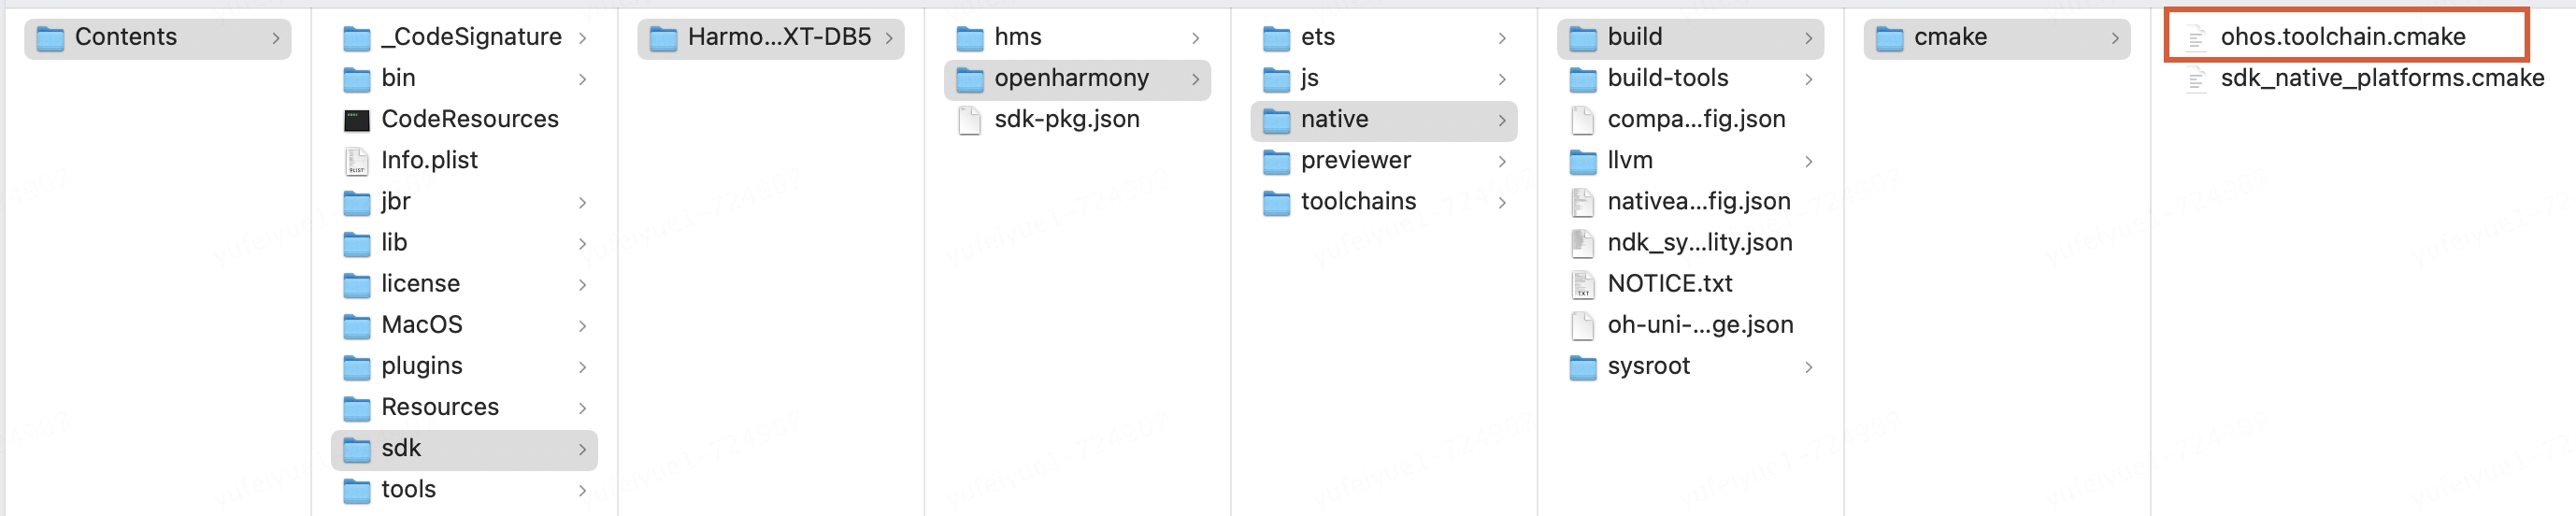The height and width of the screenshot is (516, 2576).
Task: Open the Contents folder
Action: tap(158, 38)
